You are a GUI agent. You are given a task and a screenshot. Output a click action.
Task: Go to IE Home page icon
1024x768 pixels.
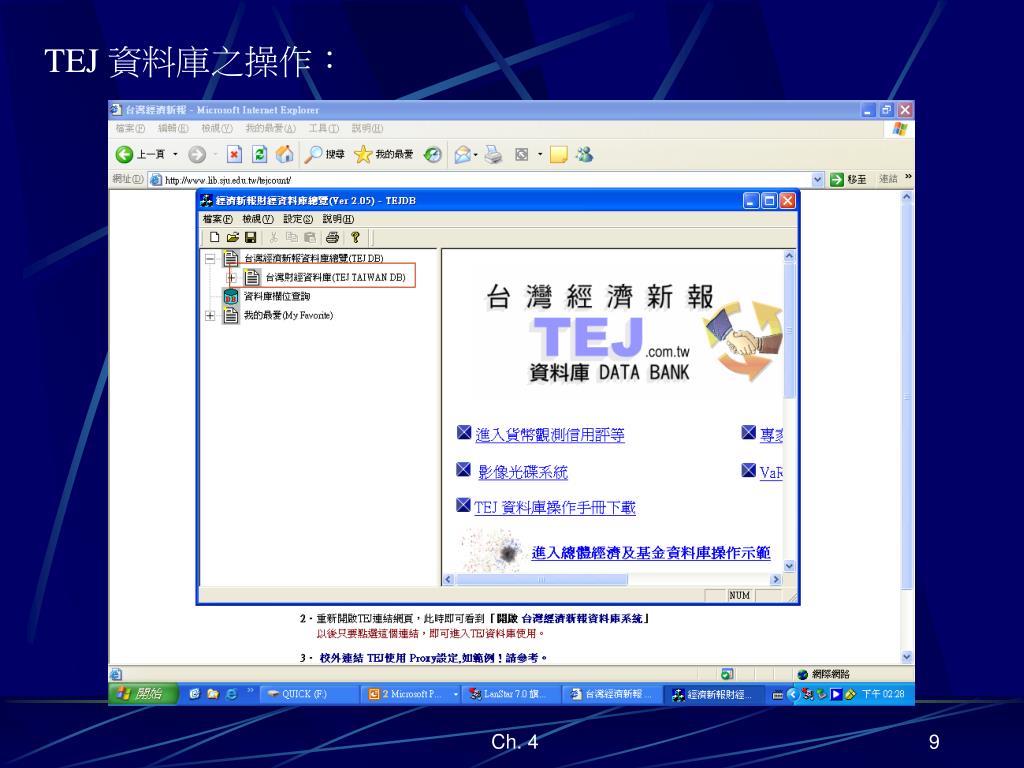(285, 154)
